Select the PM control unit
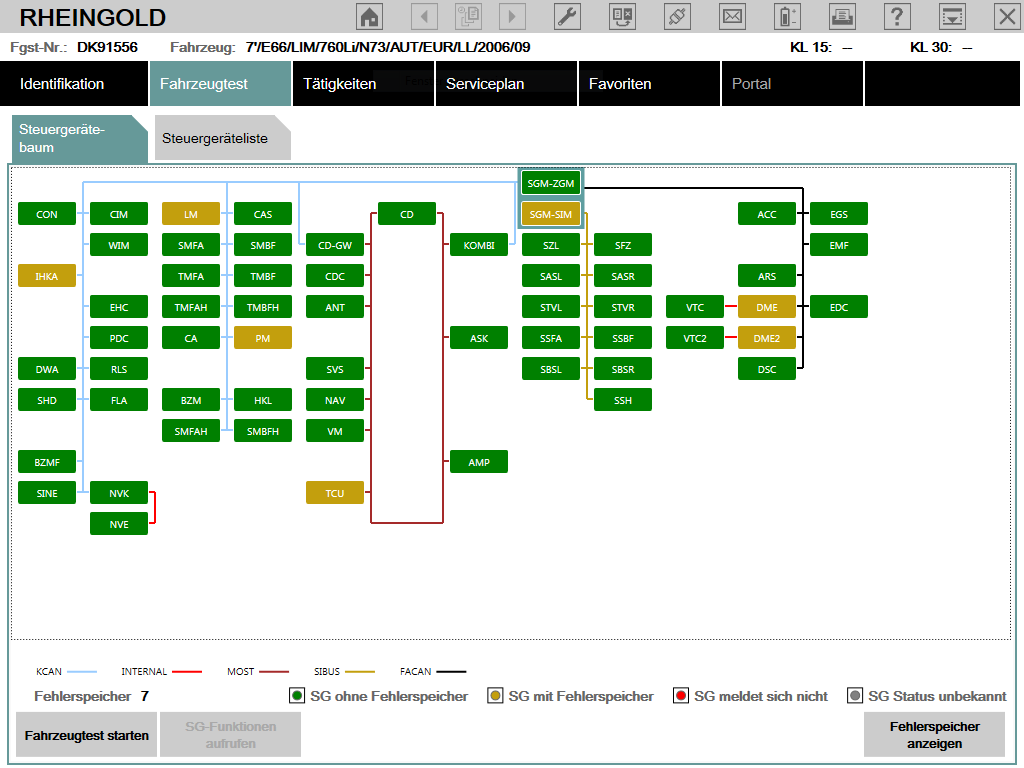The image size is (1024, 768). click(263, 338)
